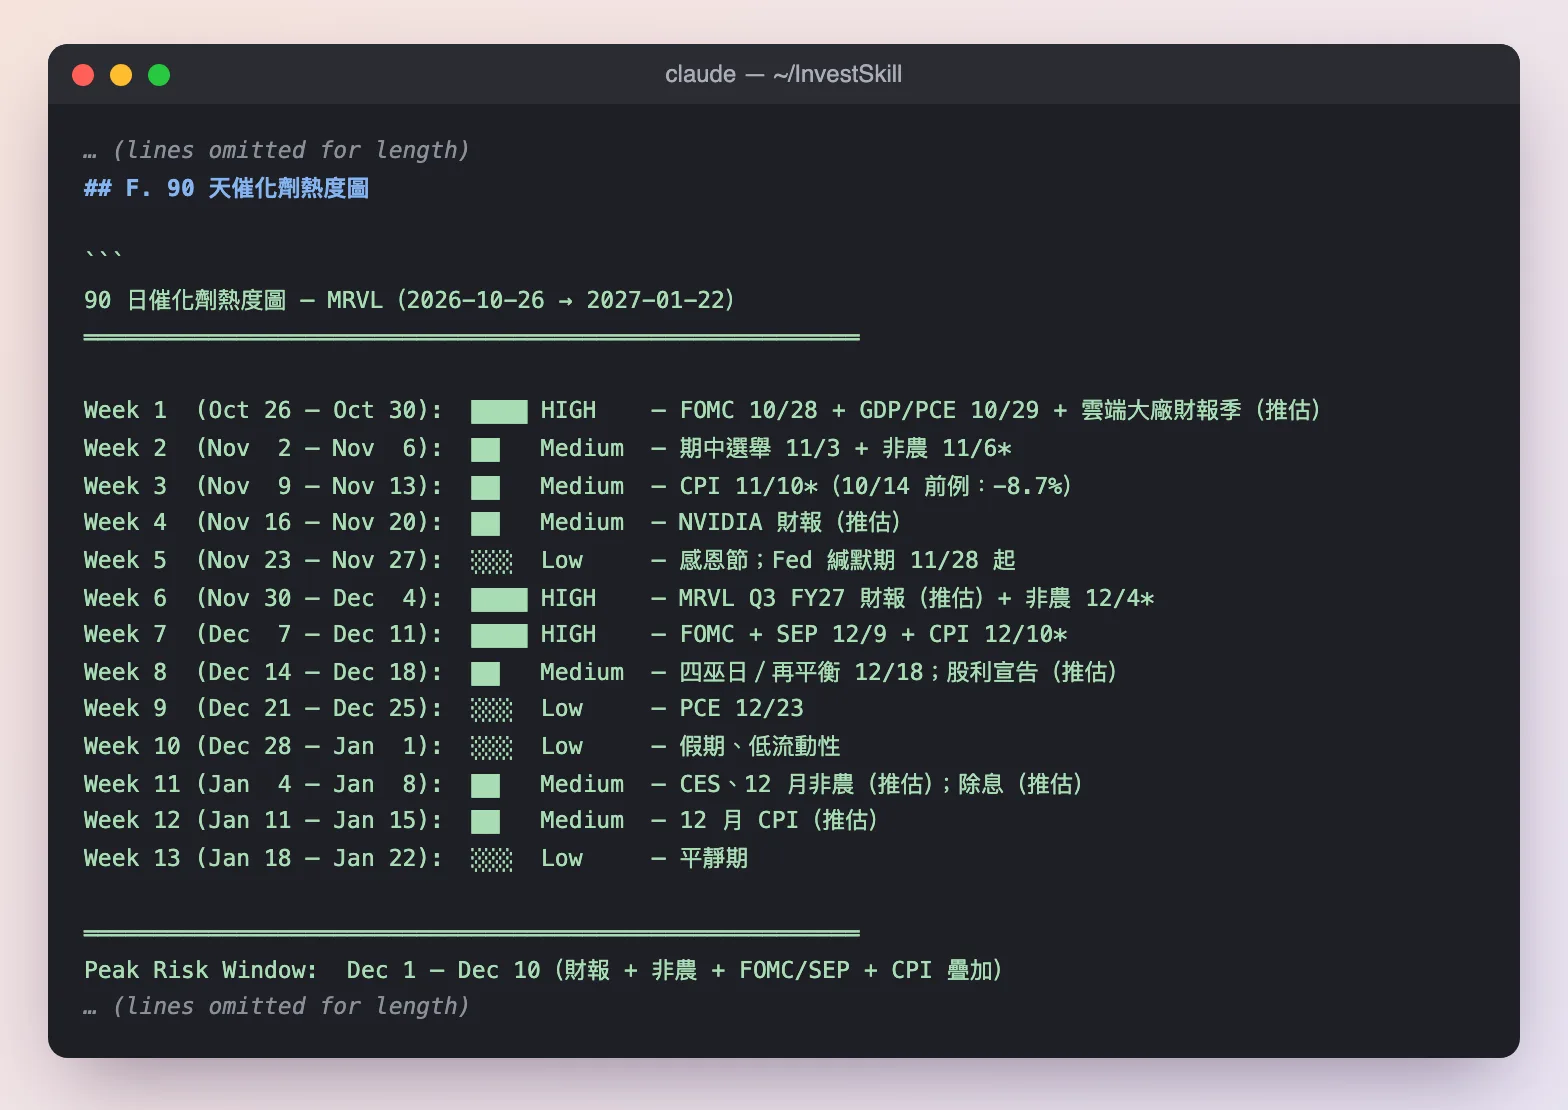This screenshot has width=1568, height=1110.
Task: Click the dotted Low bar for Week 5
Action: (491, 561)
